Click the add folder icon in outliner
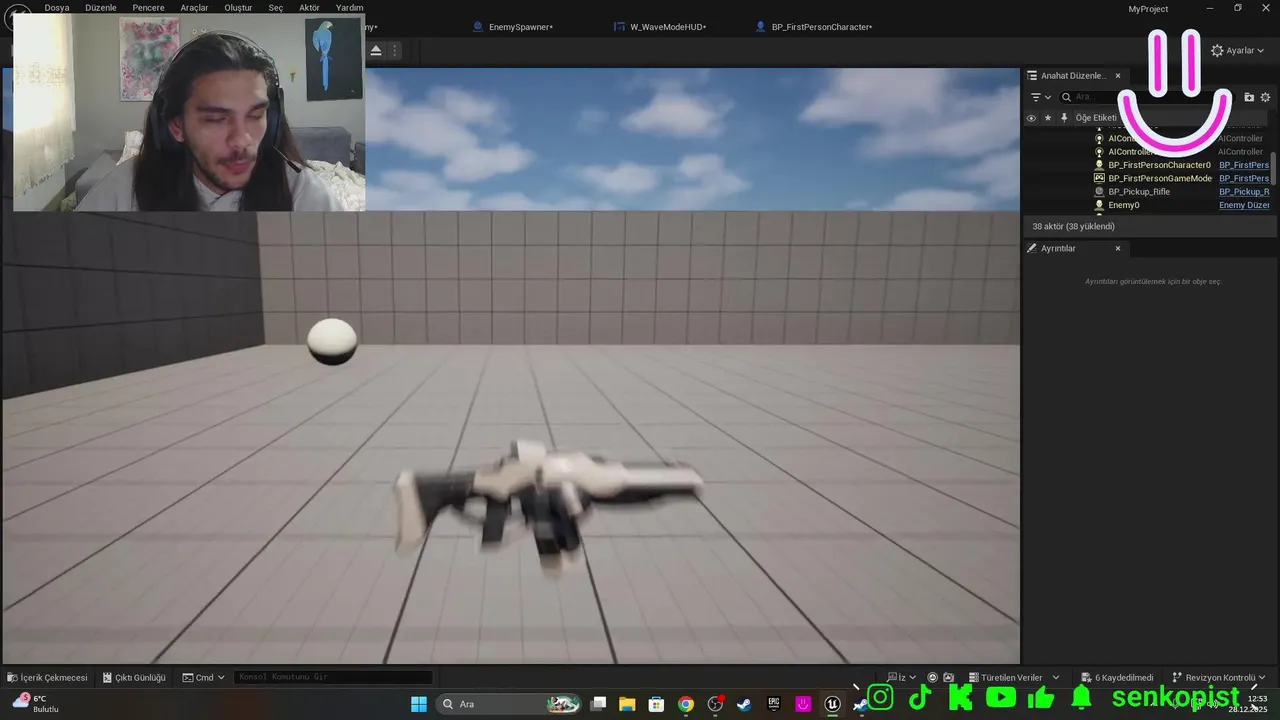The width and height of the screenshot is (1280, 720). pyautogui.click(x=1249, y=97)
